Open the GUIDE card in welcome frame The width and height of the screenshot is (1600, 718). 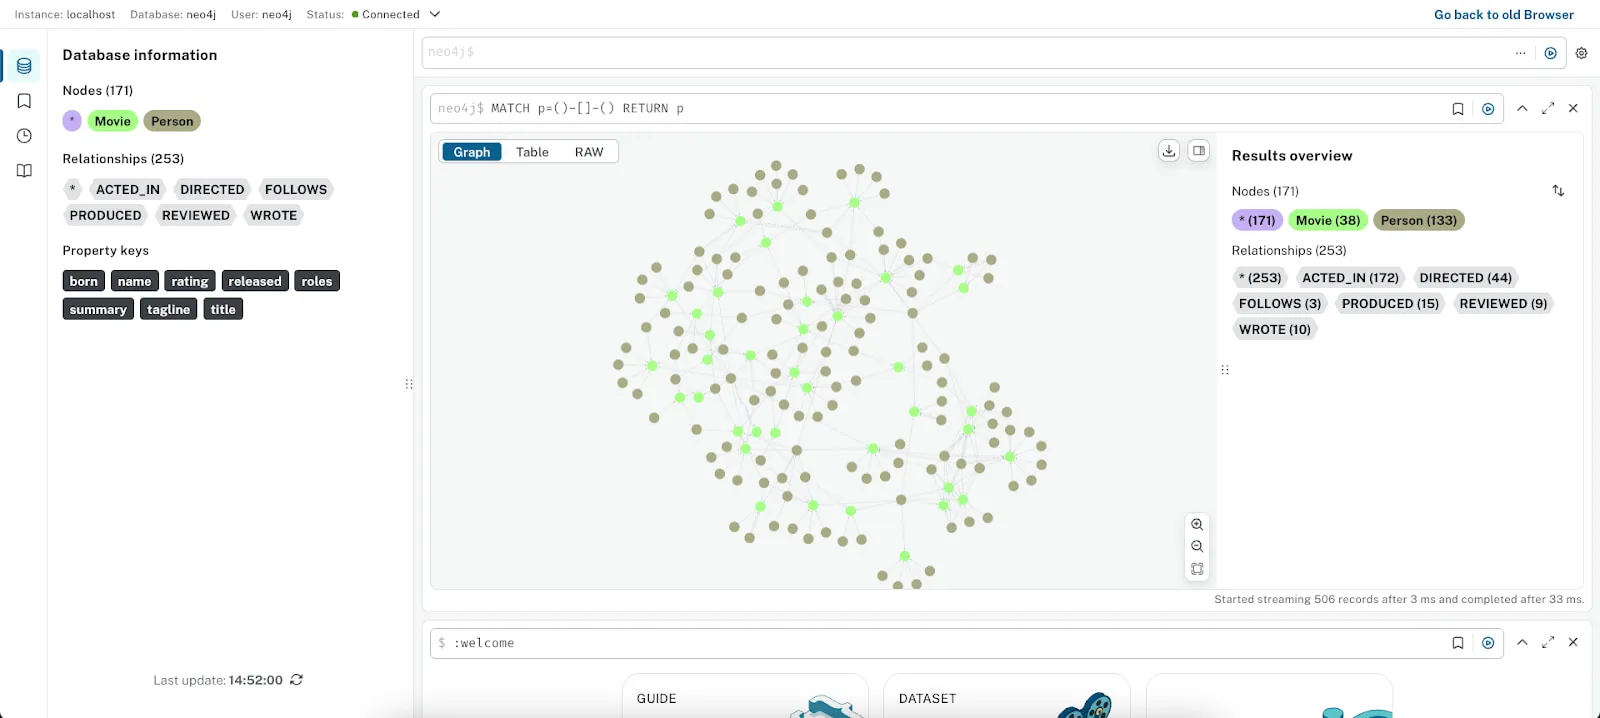[x=745, y=696]
